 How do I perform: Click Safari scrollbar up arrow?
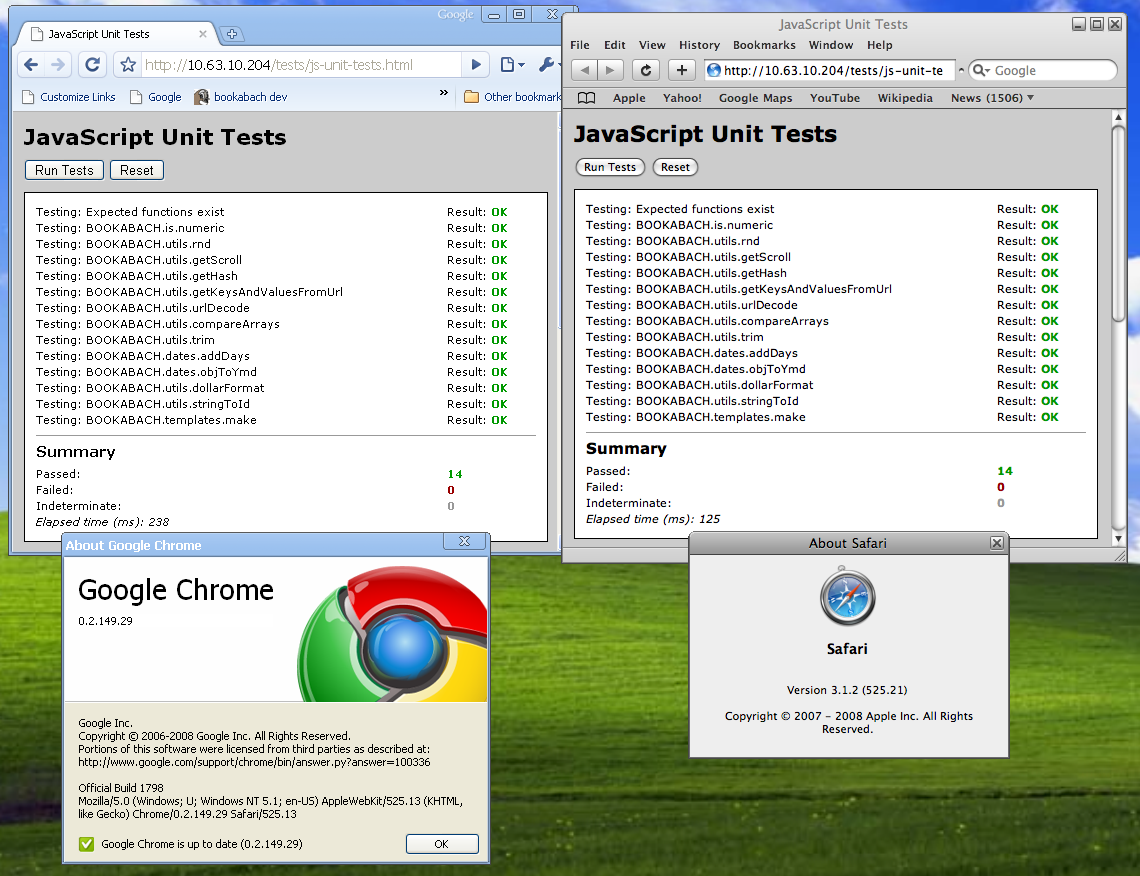click(x=1118, y=116)
